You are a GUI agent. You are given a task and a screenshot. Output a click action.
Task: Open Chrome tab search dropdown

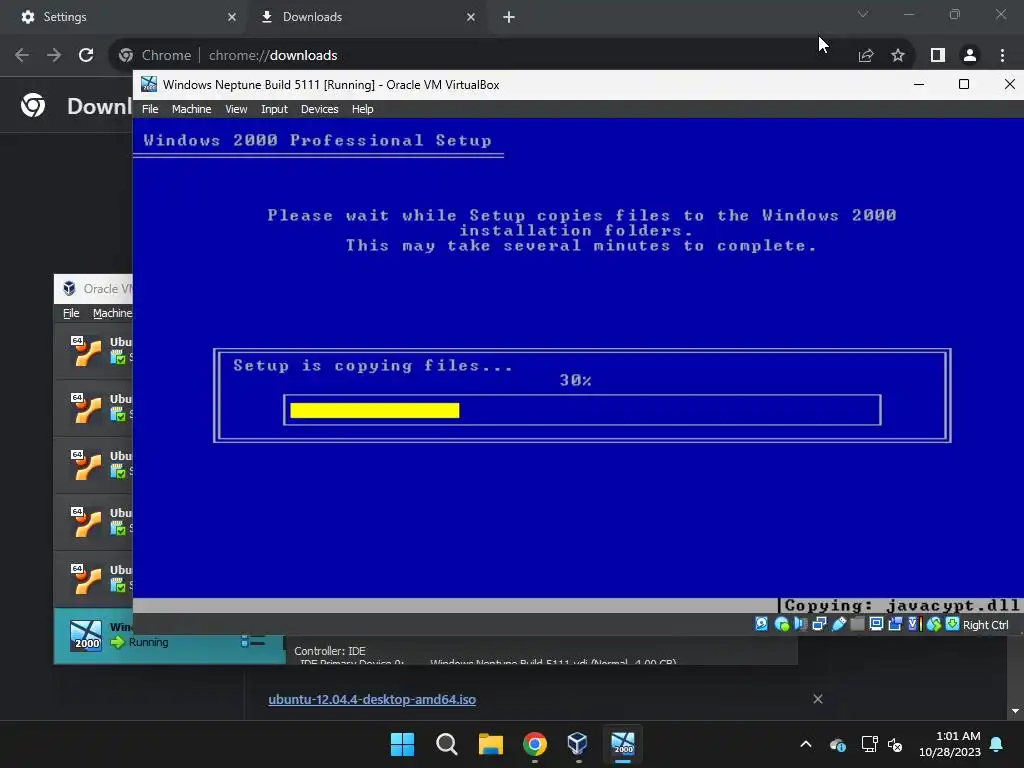click(x=863, y=14)
